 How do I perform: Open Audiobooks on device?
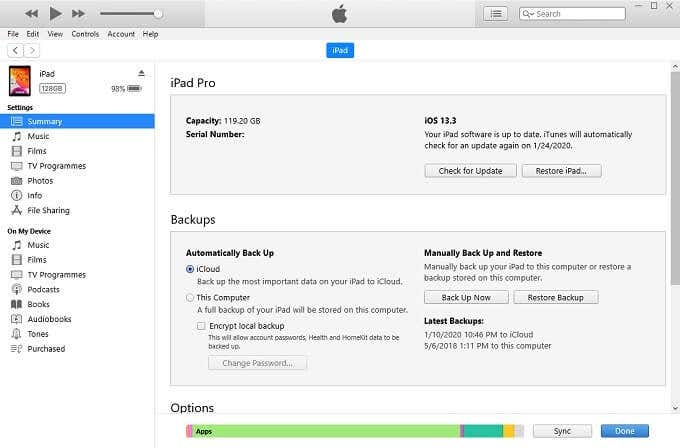tap(49, 319)
